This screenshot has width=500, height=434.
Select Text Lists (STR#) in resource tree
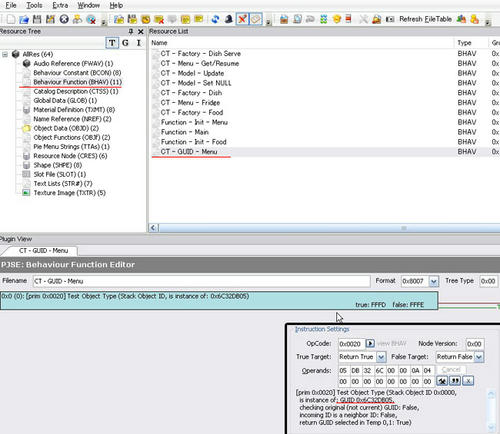63,183
